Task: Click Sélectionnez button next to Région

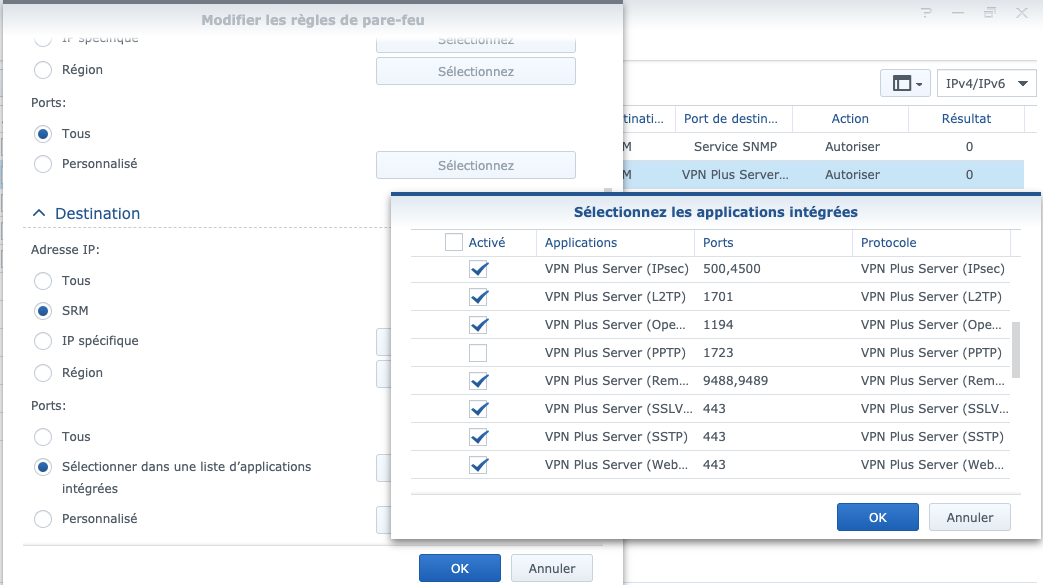Action: (475, 72)
